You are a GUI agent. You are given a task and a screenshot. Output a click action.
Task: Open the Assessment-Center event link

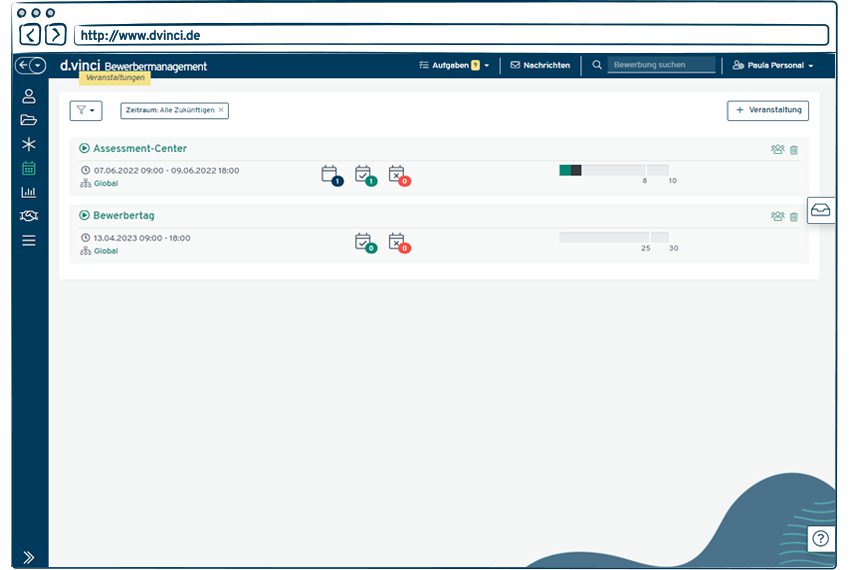click(x=140, y=148)
